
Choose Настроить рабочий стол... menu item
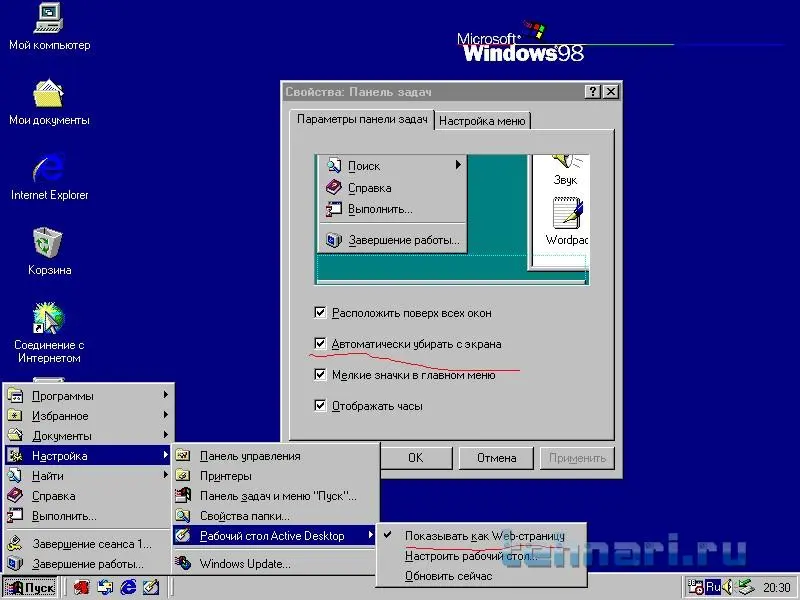coord(481,556)
